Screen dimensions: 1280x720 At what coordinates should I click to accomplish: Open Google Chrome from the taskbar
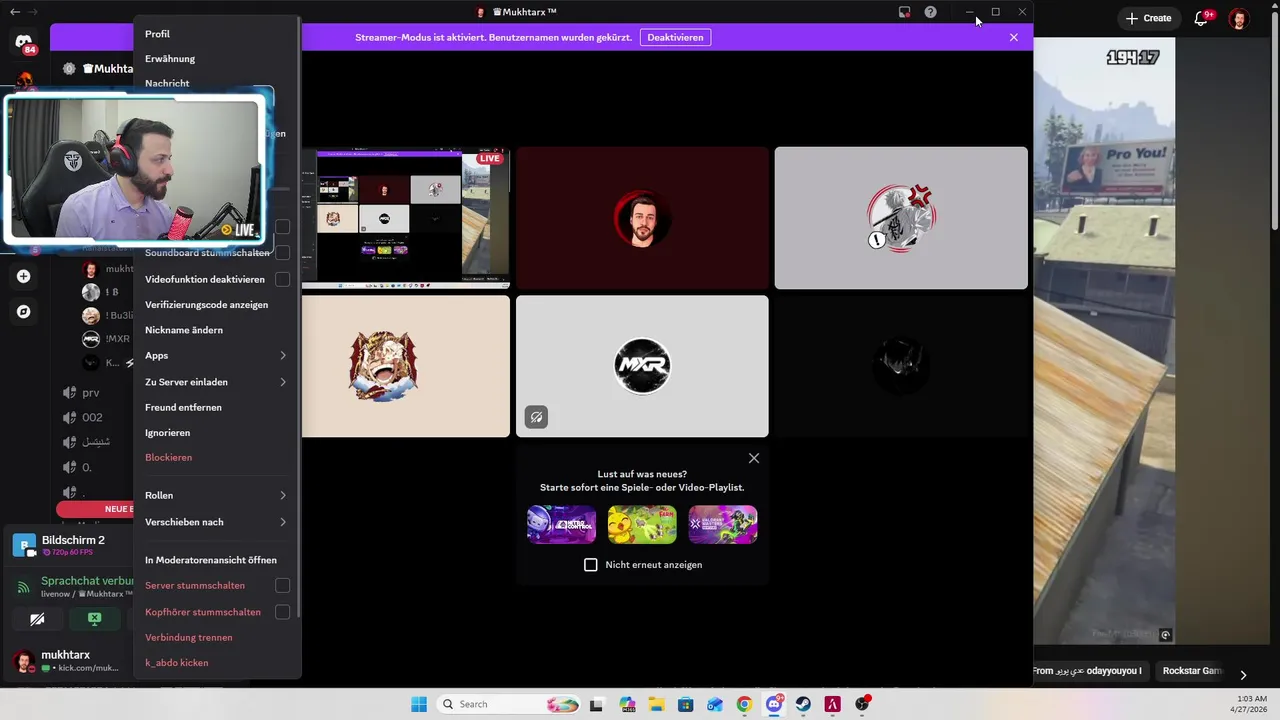744,704
